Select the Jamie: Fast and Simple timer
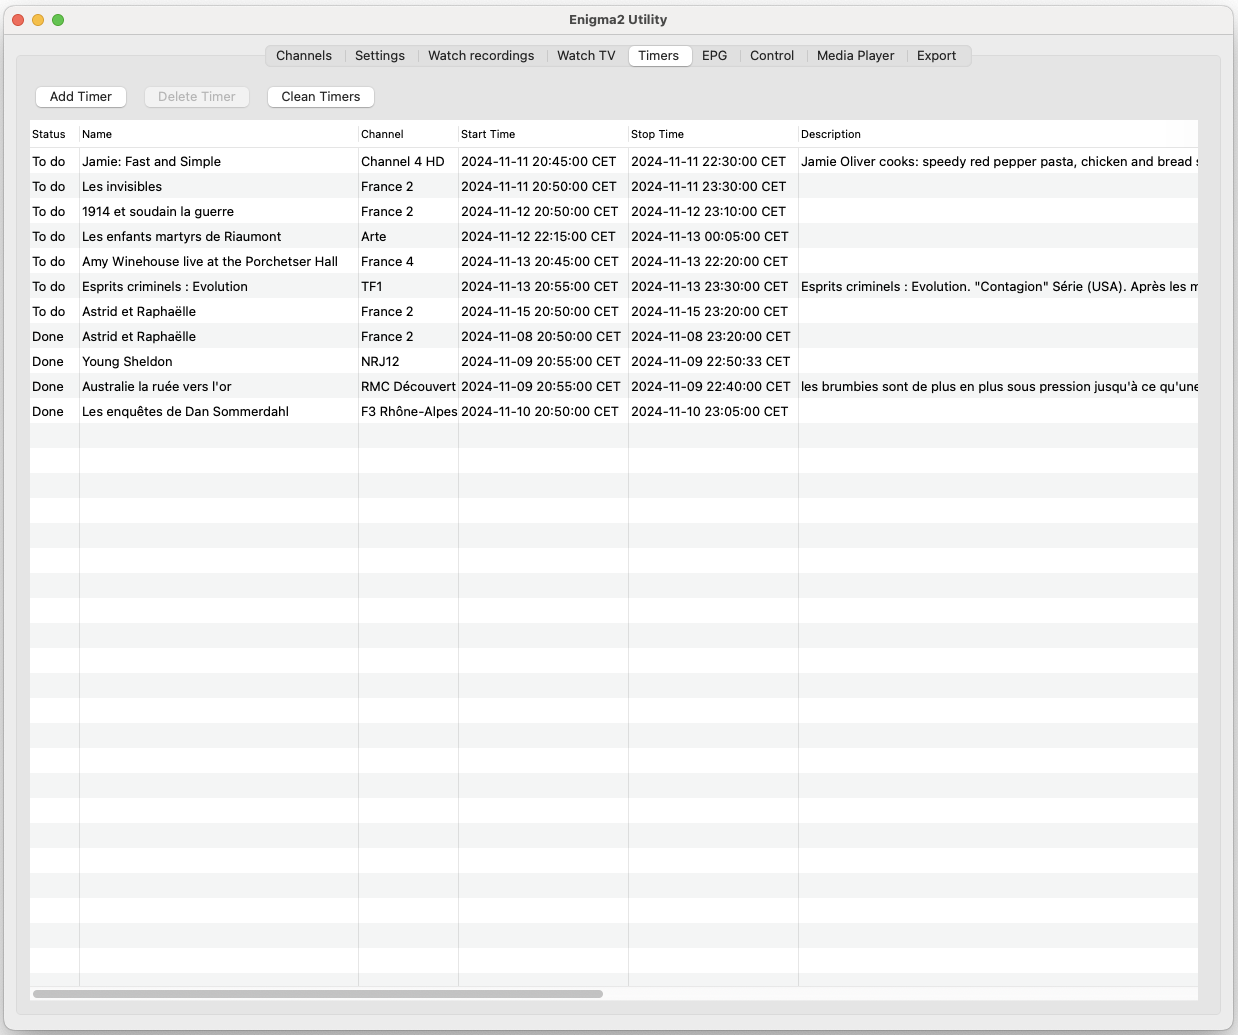1238x1035 pixels. pos(614,161)
